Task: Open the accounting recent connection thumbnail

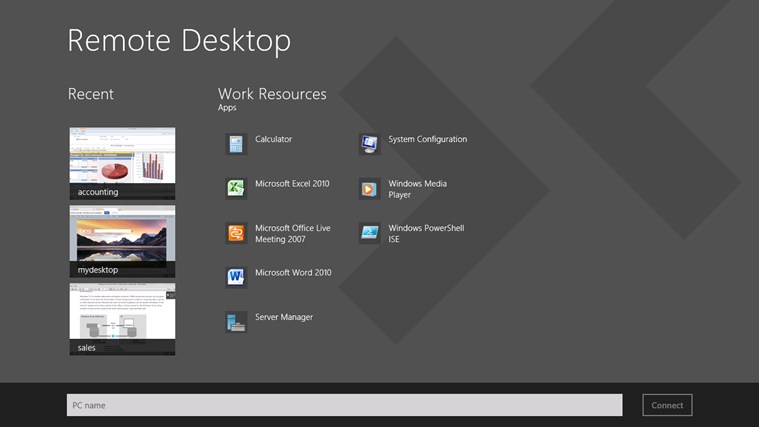Action: click(x=122, y=164)
